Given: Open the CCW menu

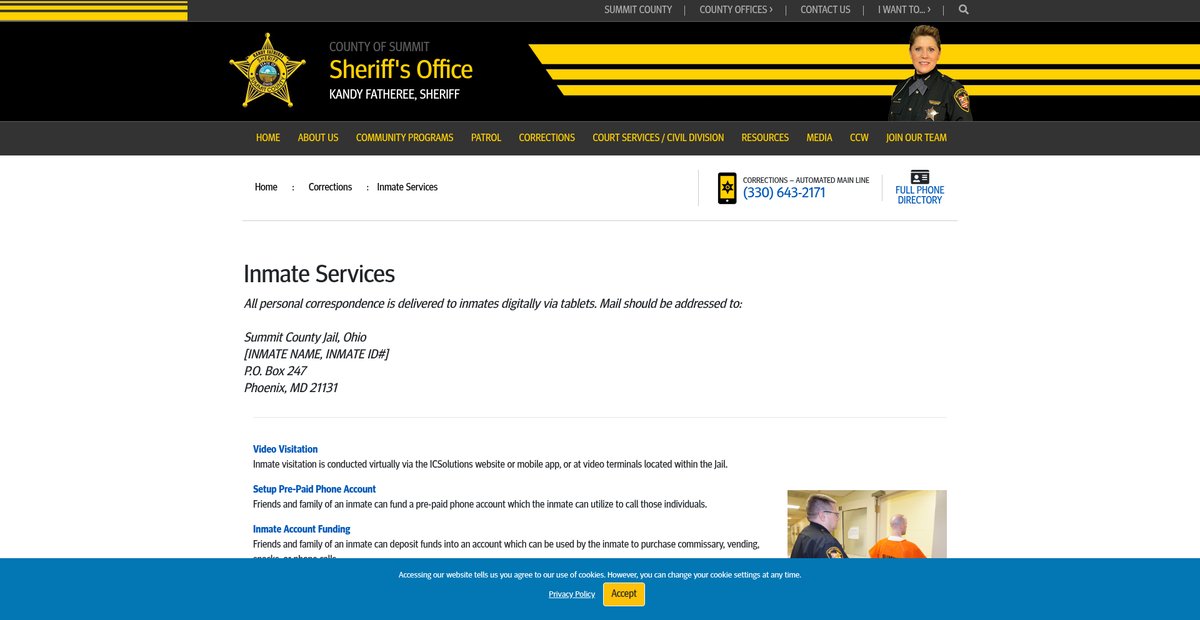Looking at the screenshot, I should [859, 138].
